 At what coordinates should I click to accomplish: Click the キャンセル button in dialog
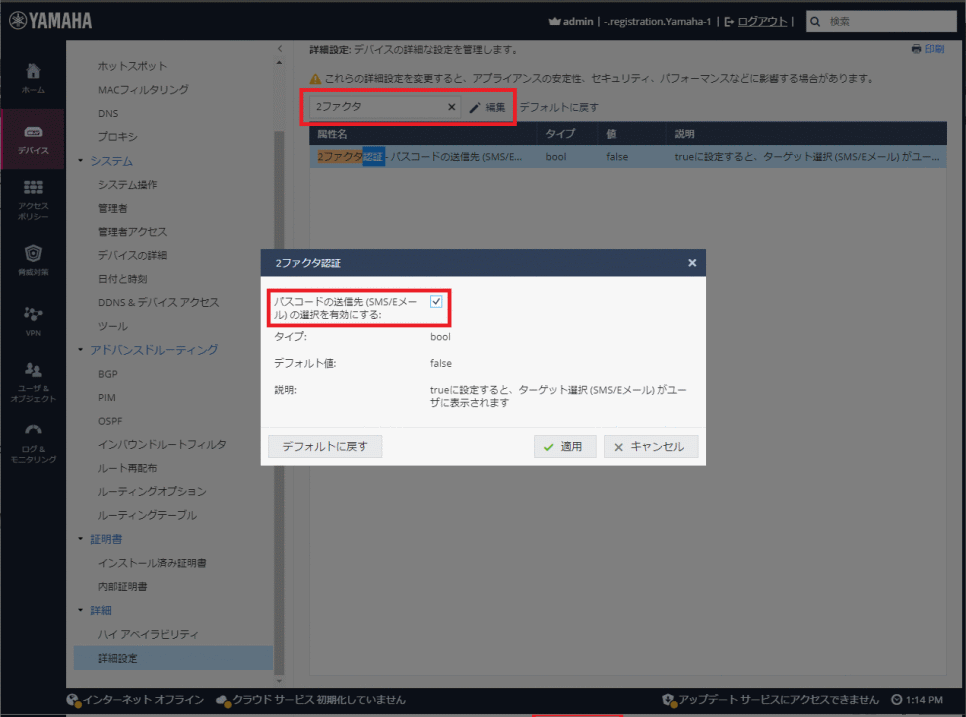point(650,447)
